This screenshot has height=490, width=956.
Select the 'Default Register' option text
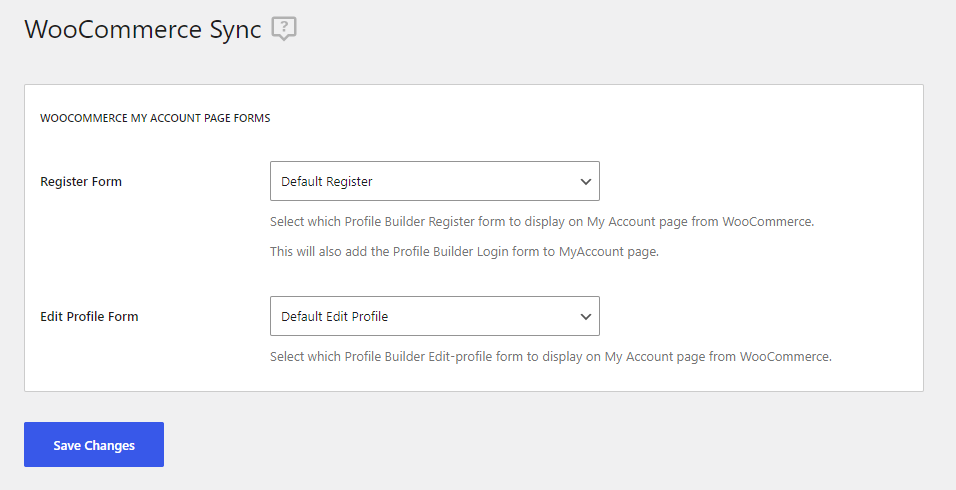pyautogui.click(x=327, y=182)
